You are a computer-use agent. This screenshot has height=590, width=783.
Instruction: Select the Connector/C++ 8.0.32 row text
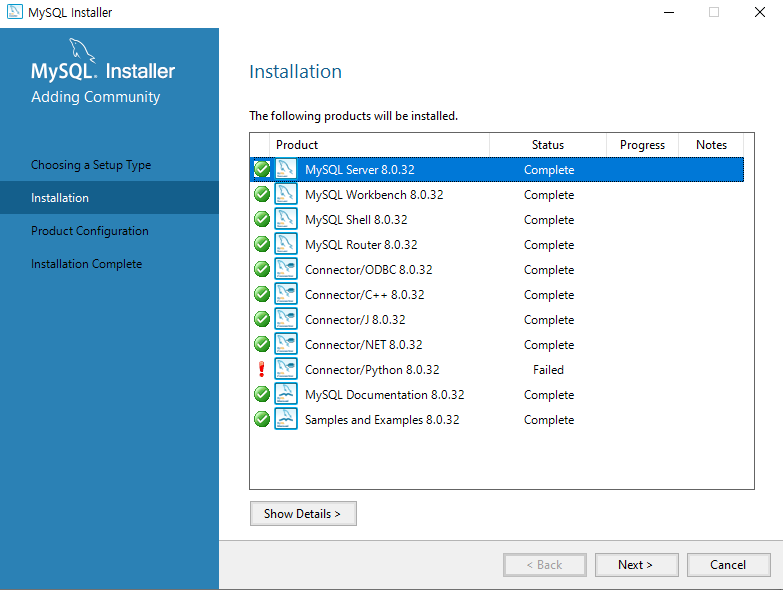[x=365, y=295]
